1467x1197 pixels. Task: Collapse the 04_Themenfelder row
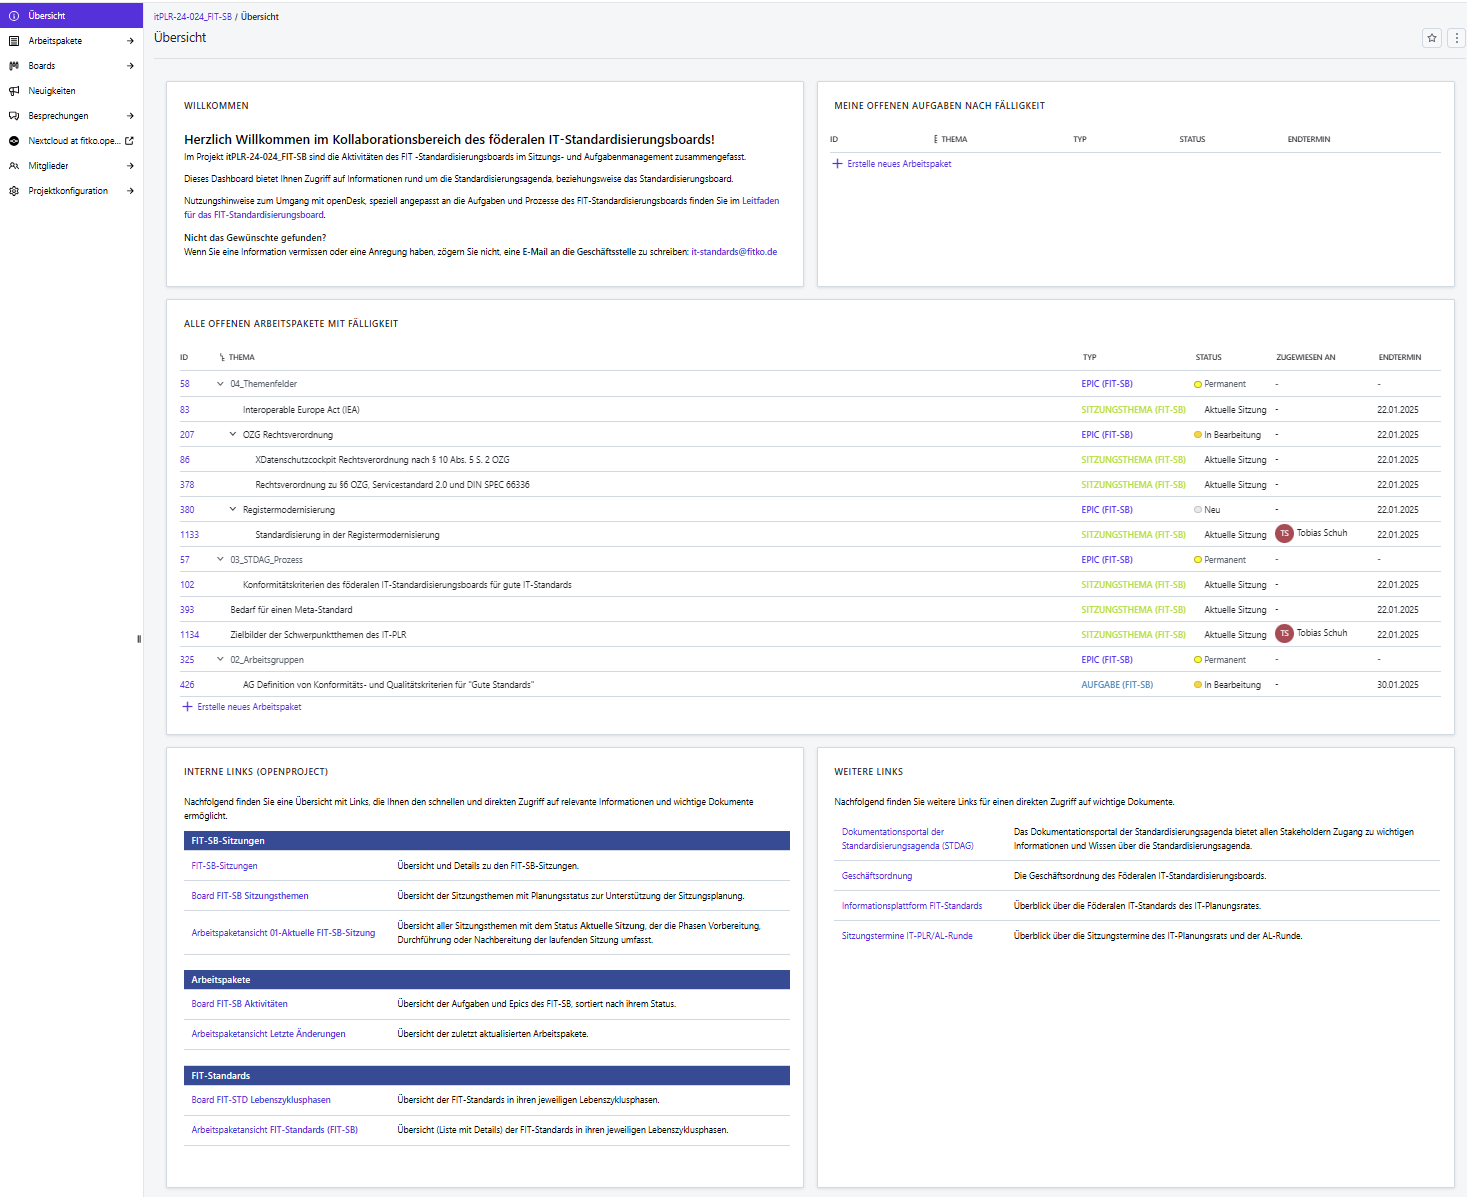[x=221, y=384]
